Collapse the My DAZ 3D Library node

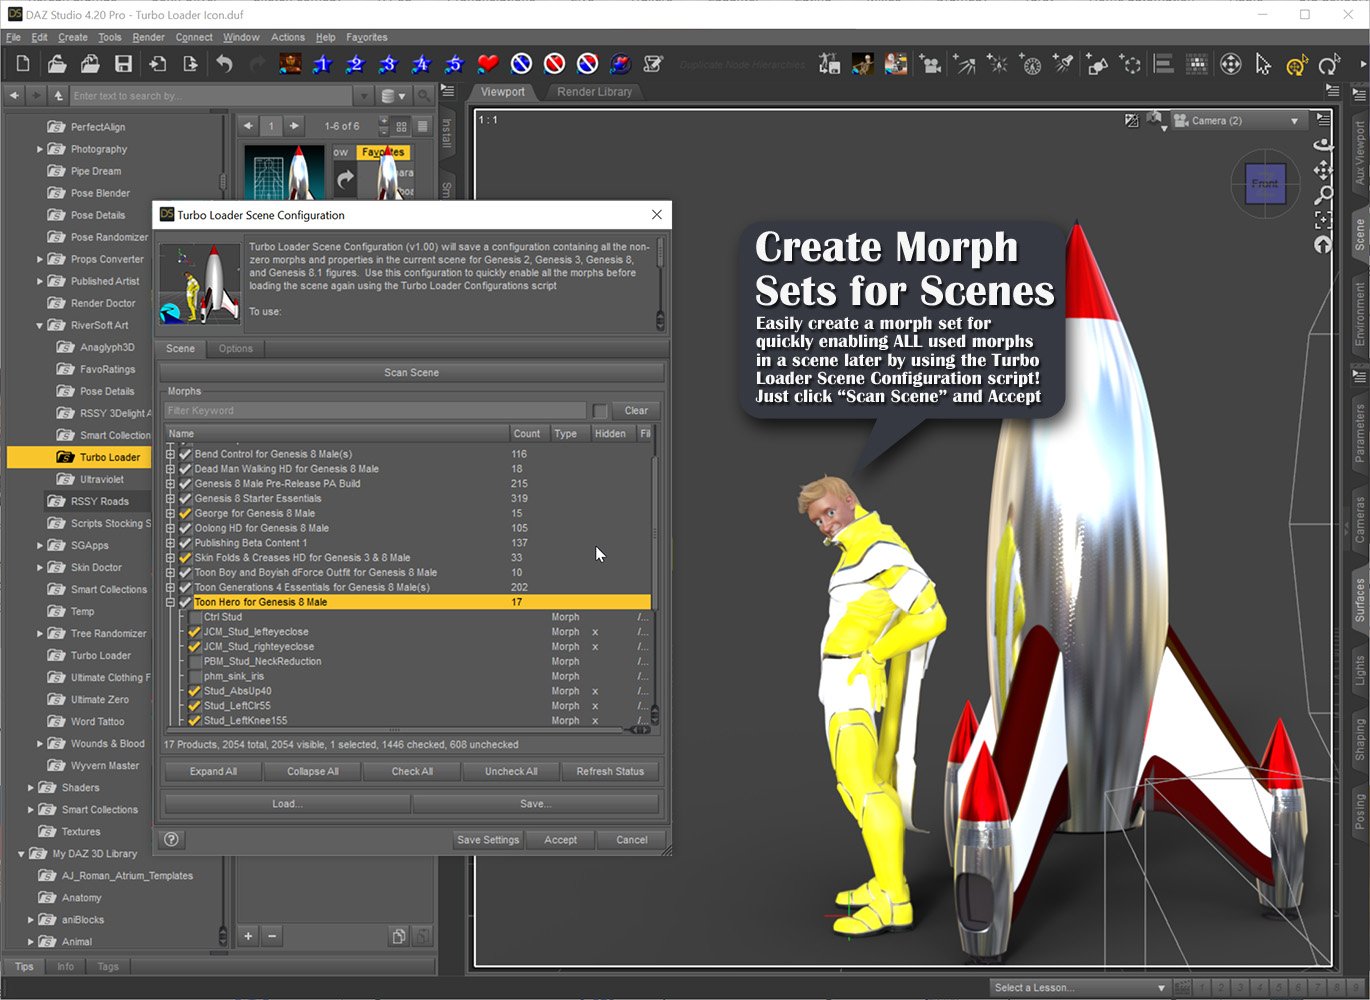click(21, 854)
